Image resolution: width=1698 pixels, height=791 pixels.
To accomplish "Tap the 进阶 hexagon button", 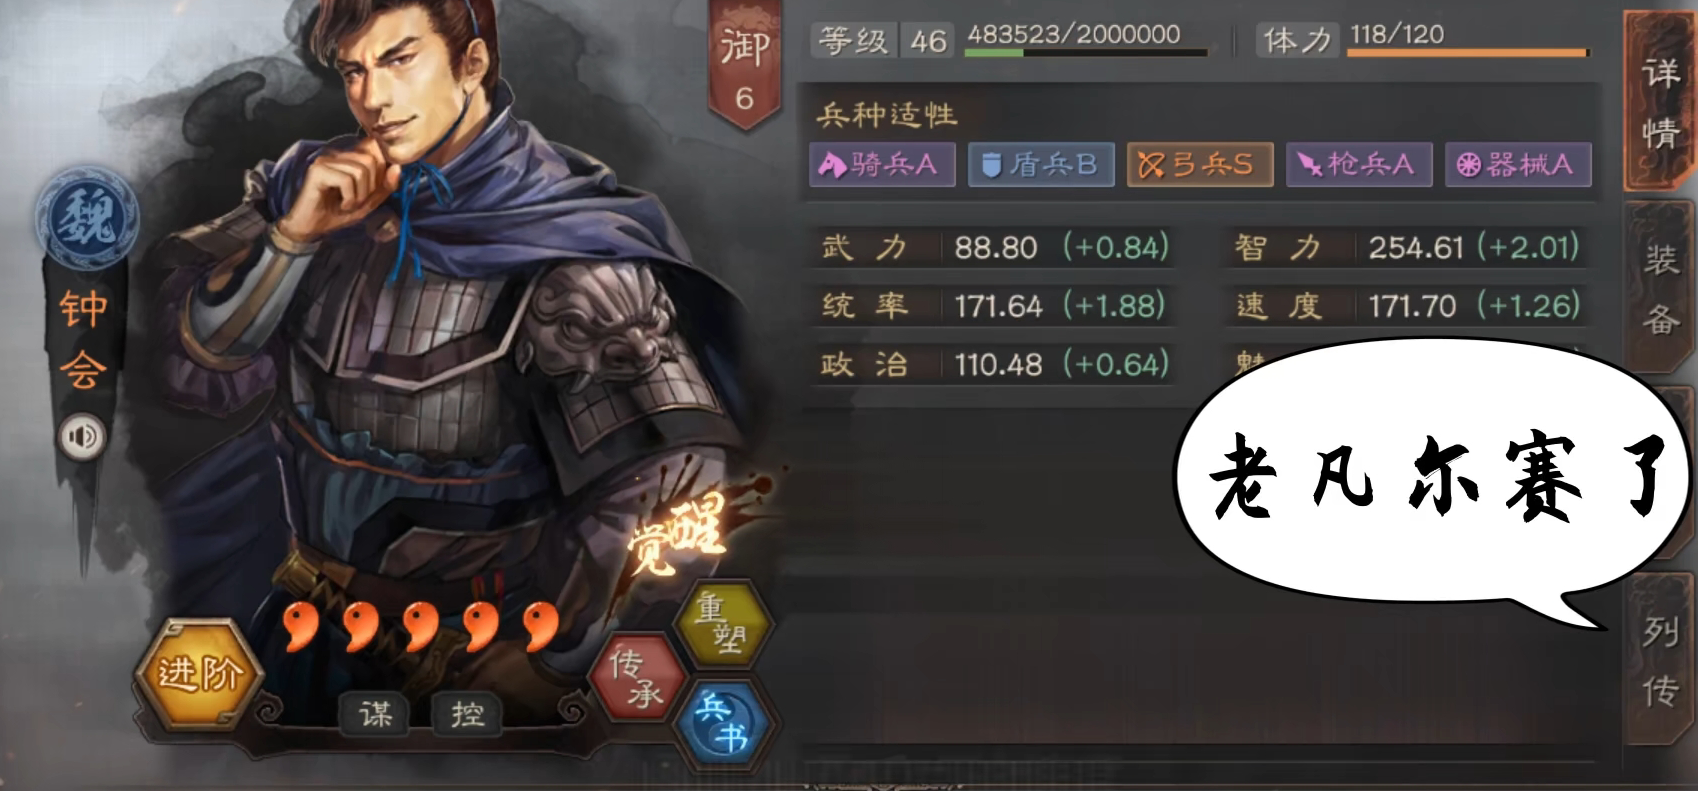I will [x=200, y=673].
